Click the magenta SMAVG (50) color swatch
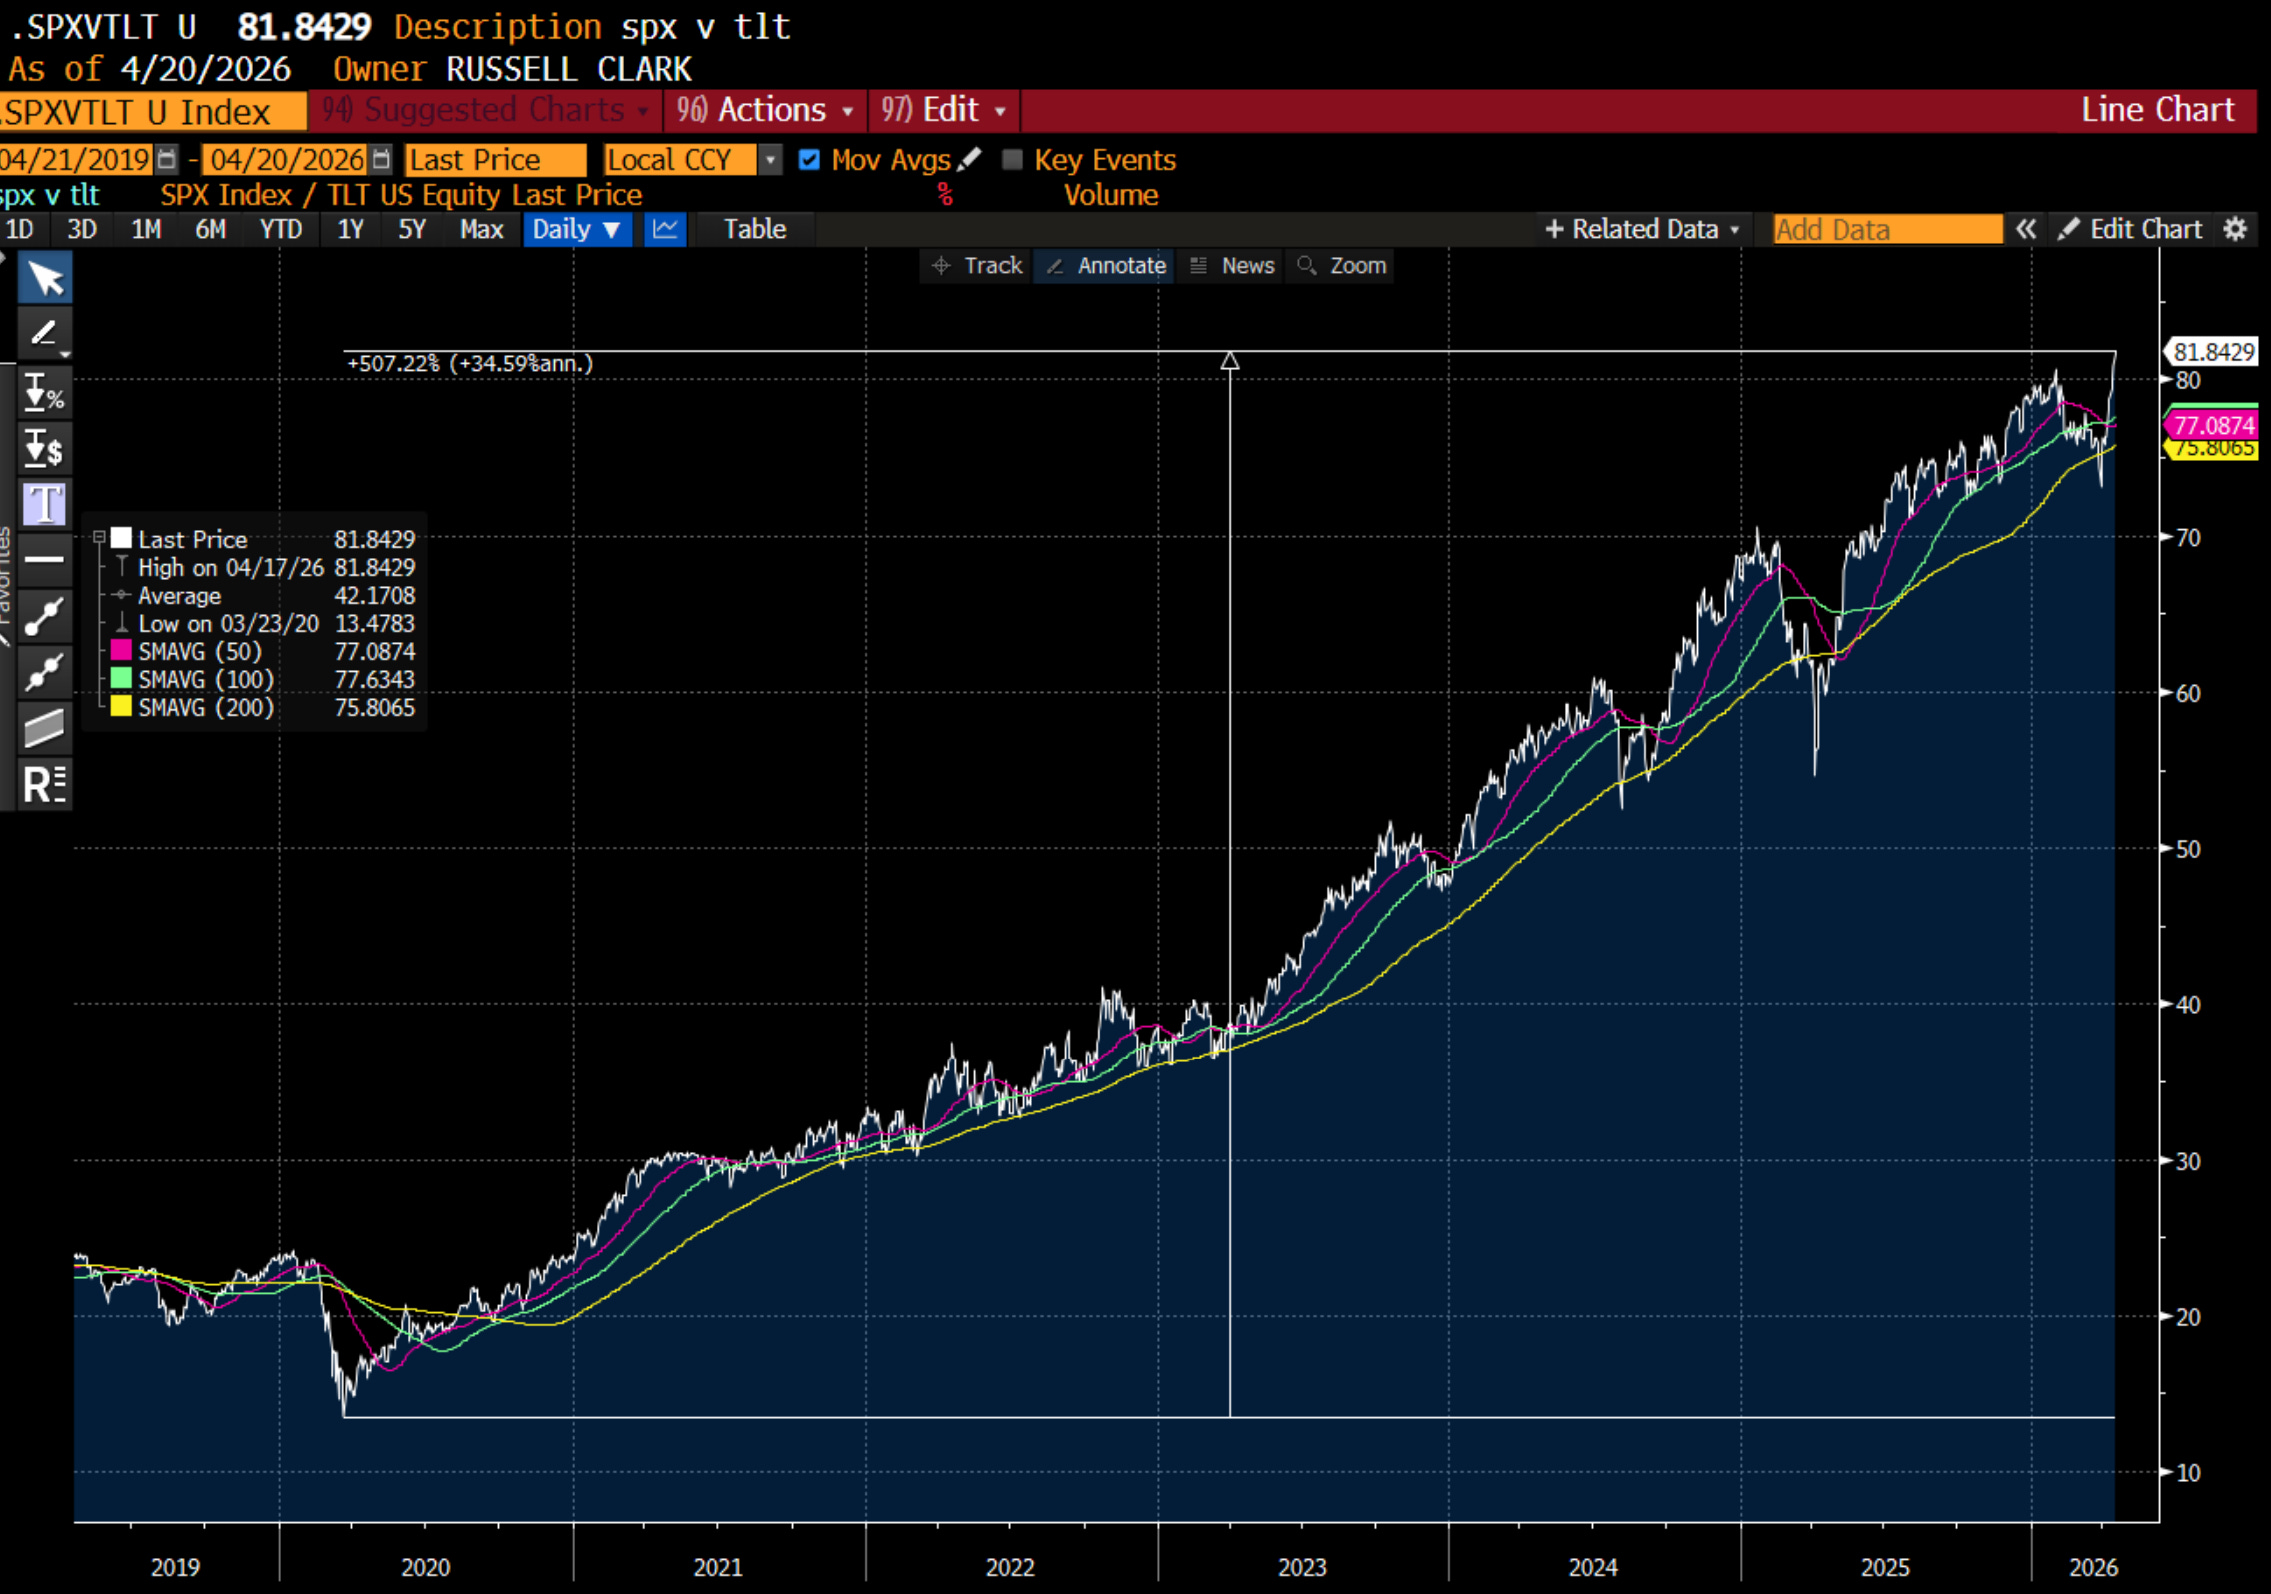Screen dimensions: 2271x1594 click(121, 651)
